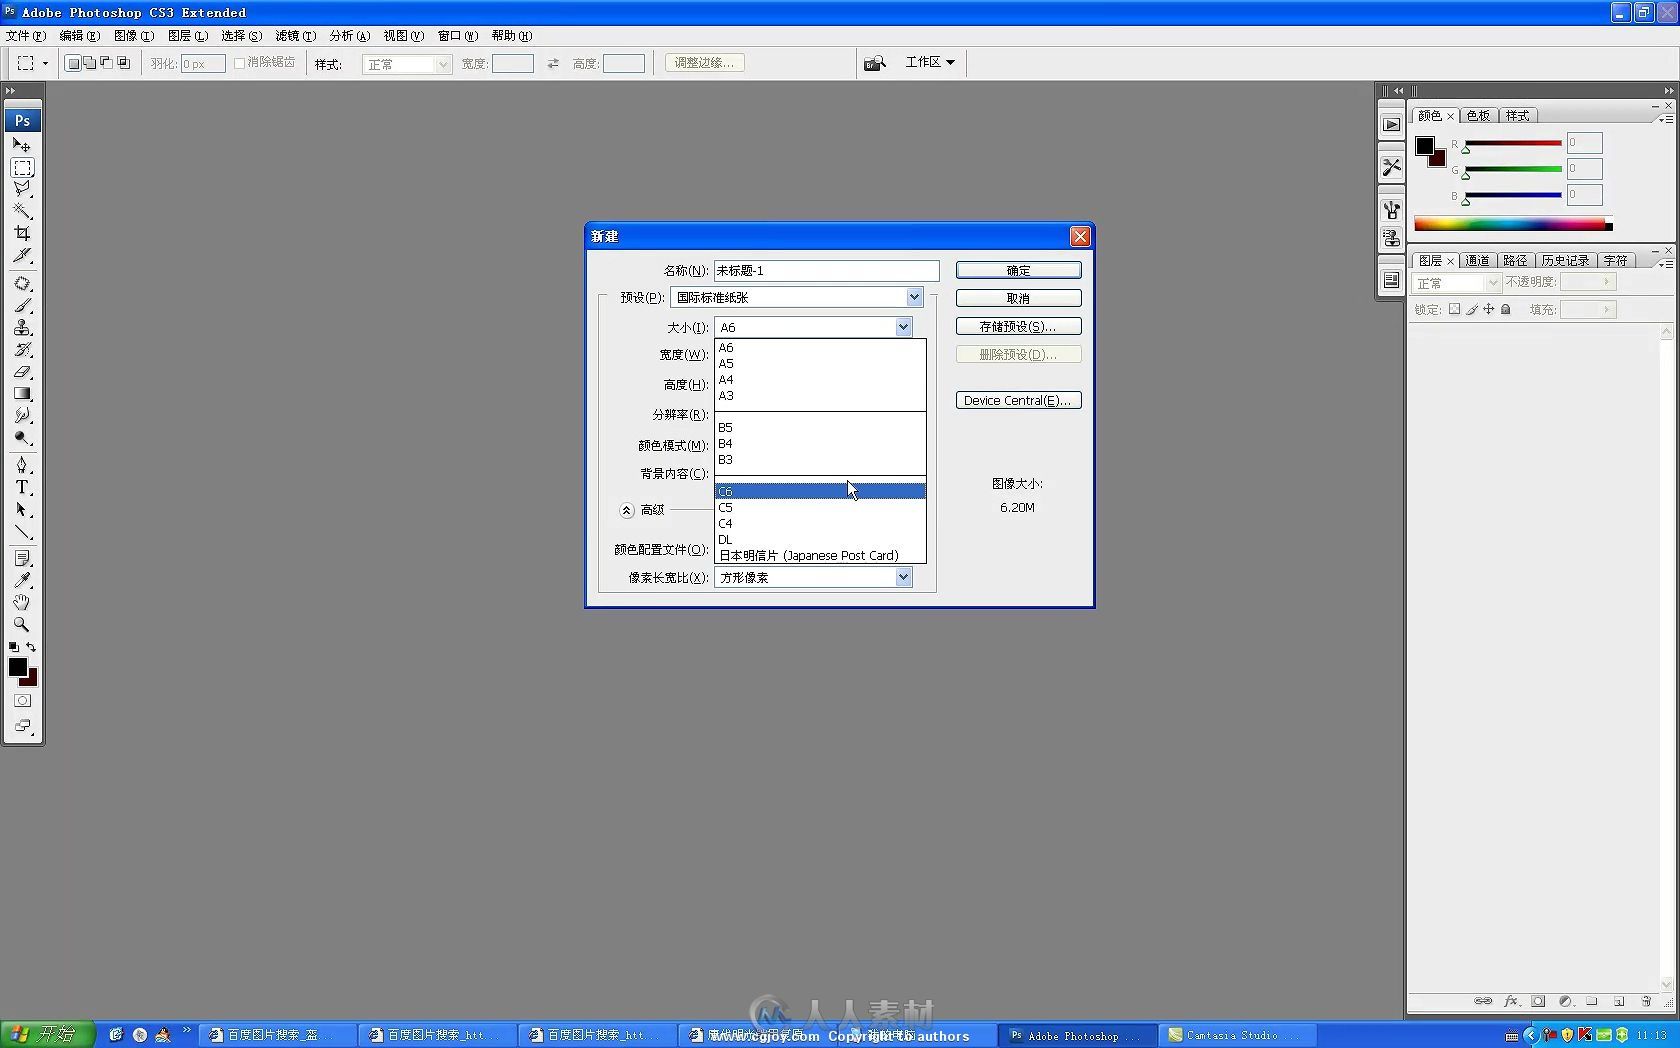The width and height of the screenshot is (1680, 1048).
Task: Select the Clone Stamp tool
Action: click(22, 327)
